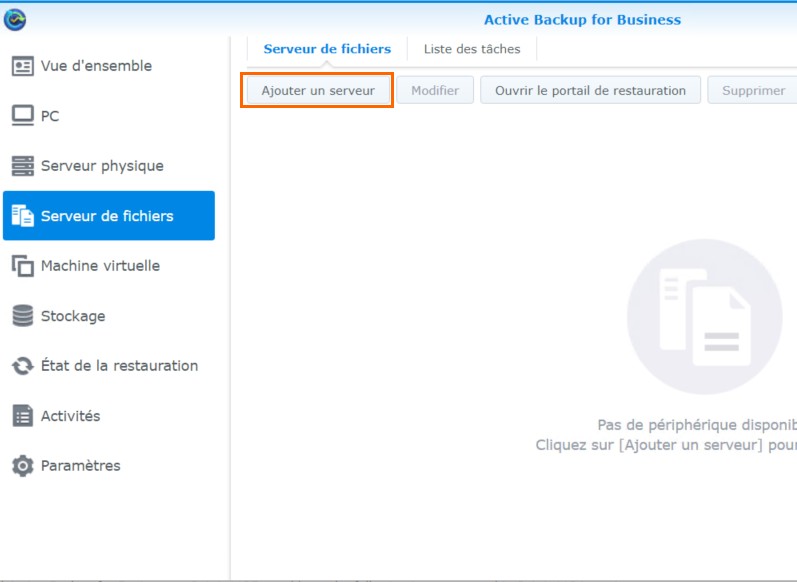
Task: Click the highlighted Serveur de fichiers sidebar icon
Action: pyautogui.click(x=22, y=216)
